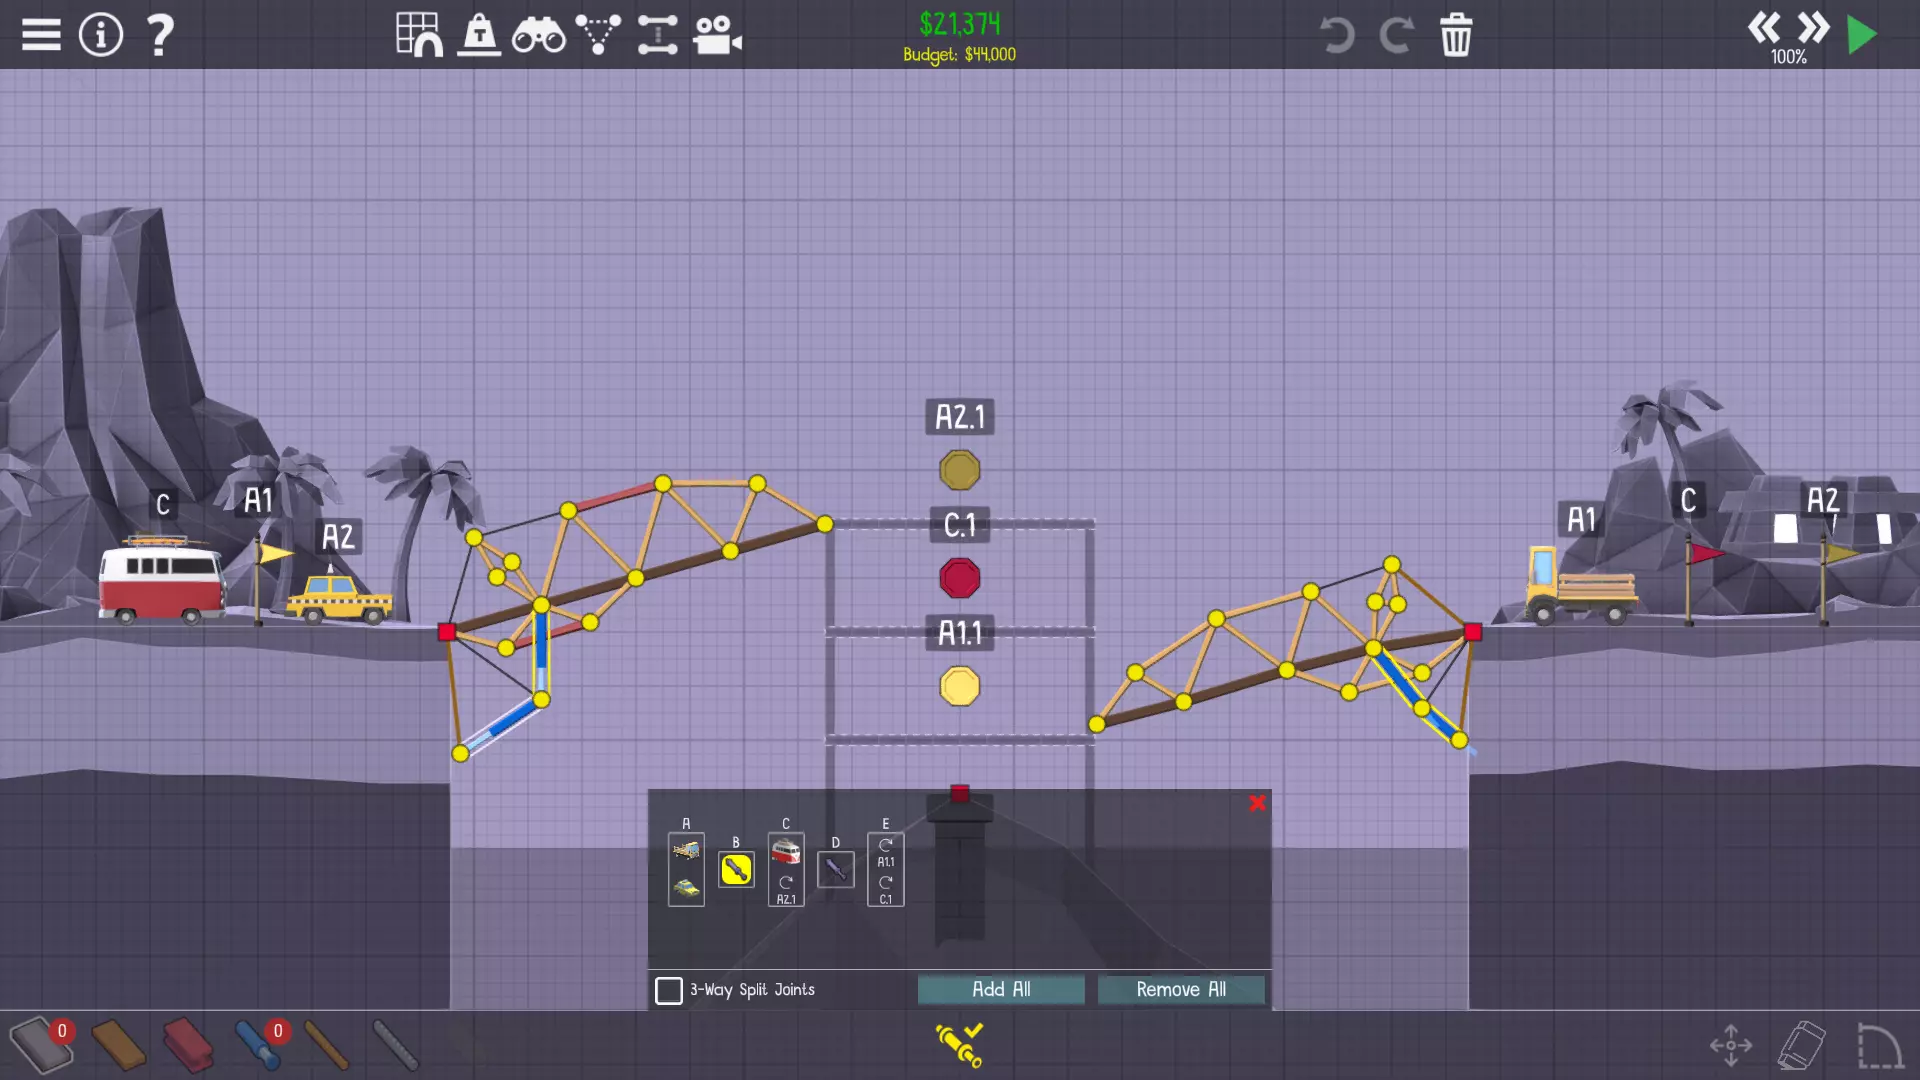The width and height of the screenshot is (1920, 1080).
Task: Close the hydraulic phase panel
Action: (1258, 803)
